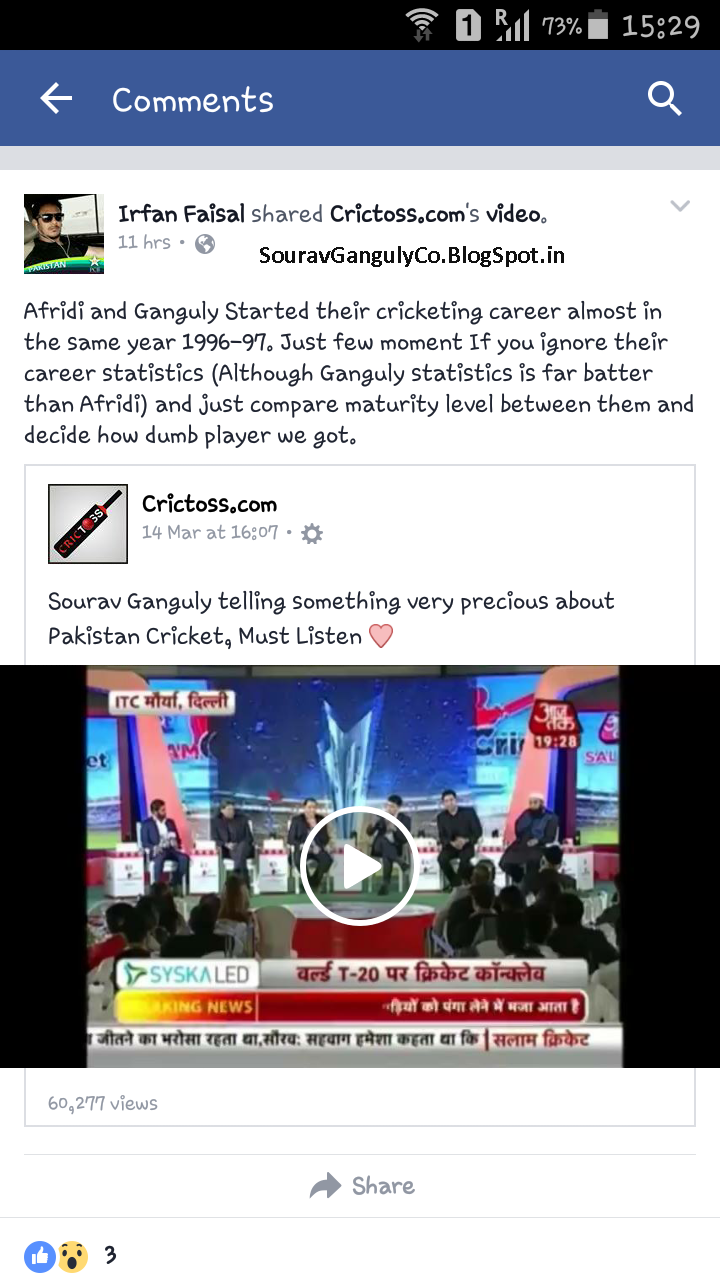720x1280 pixels.
Task: Play the Sourav Ganguly video
Action: click(x=359, y=866)
